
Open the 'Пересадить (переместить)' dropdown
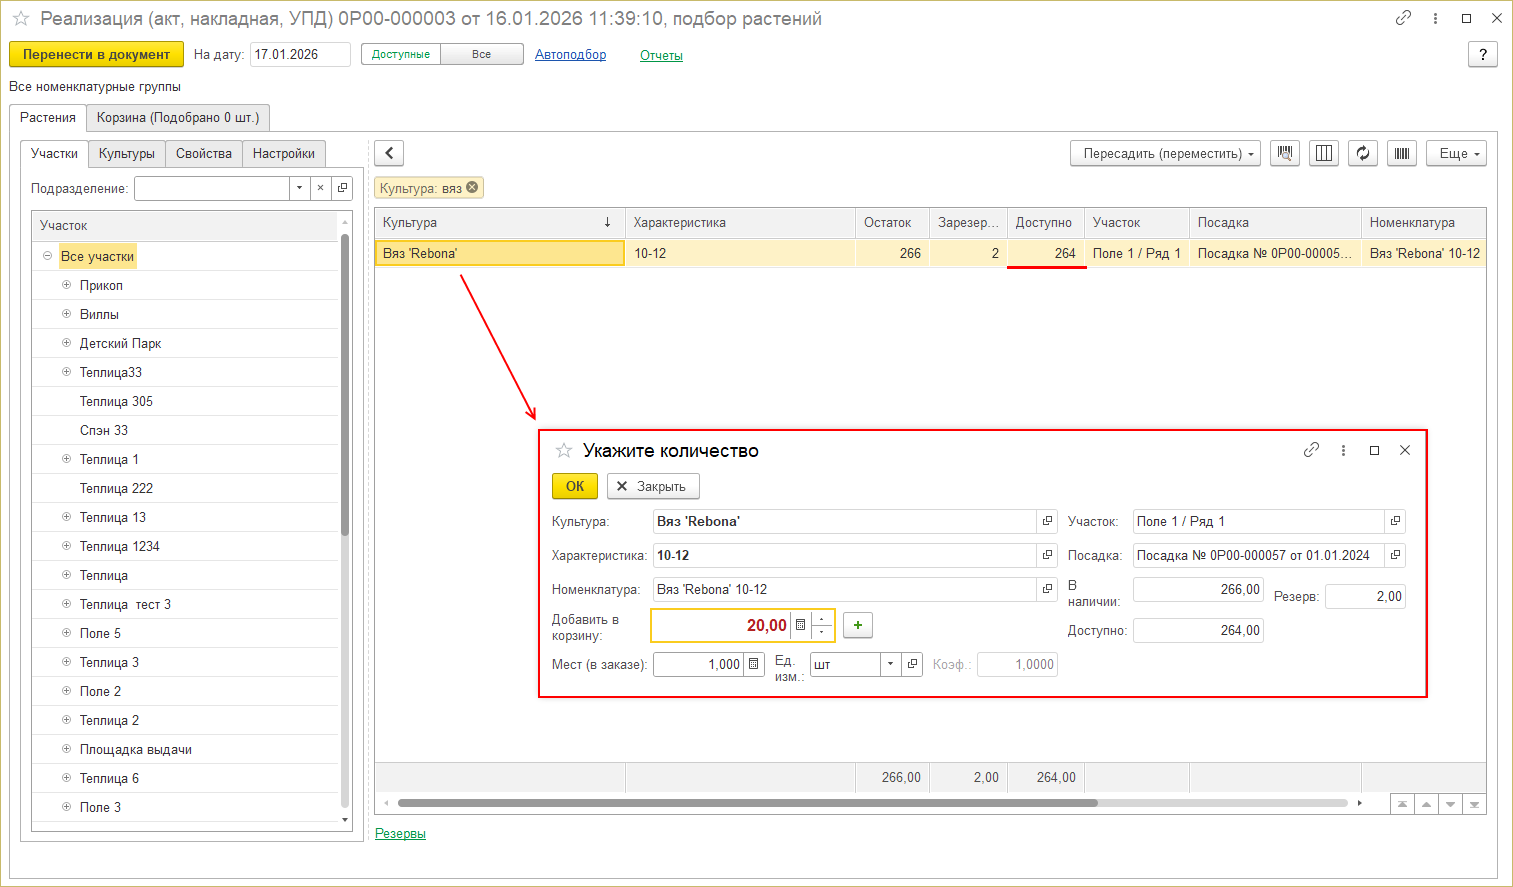(x=1165, y=153)
